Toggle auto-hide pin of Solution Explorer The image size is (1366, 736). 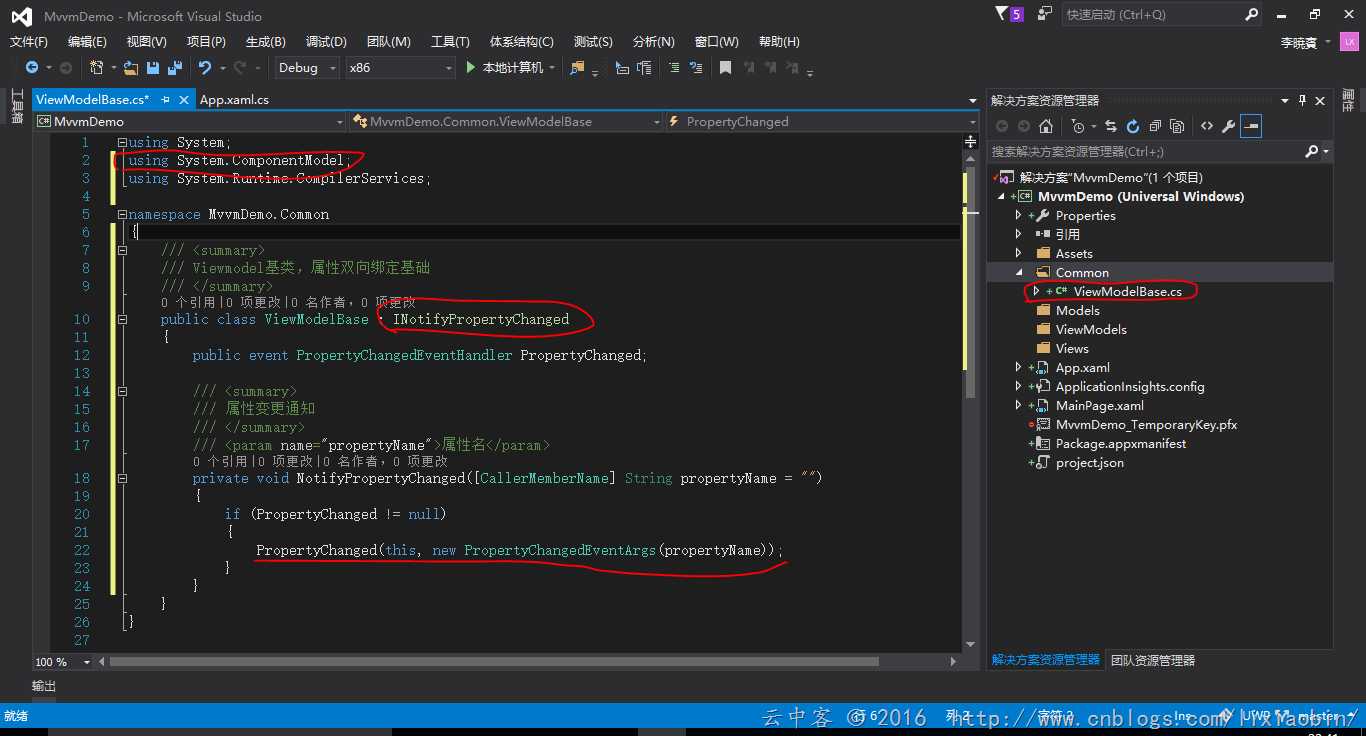coord(1303,101)
